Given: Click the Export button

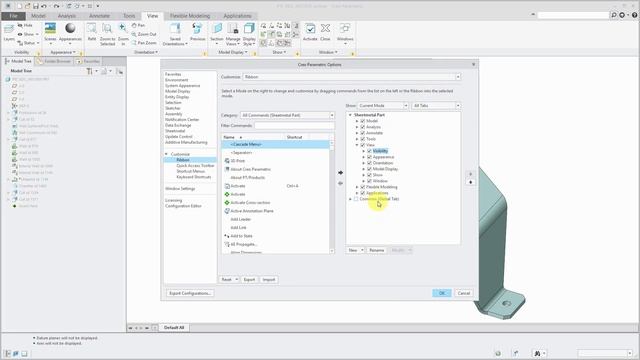Looking at the screenshot, I should 249,280.
